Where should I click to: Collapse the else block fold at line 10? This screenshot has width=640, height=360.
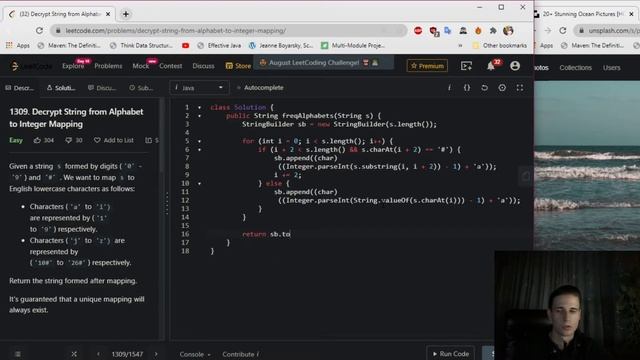pyautogui.click(x=200, y=184)
